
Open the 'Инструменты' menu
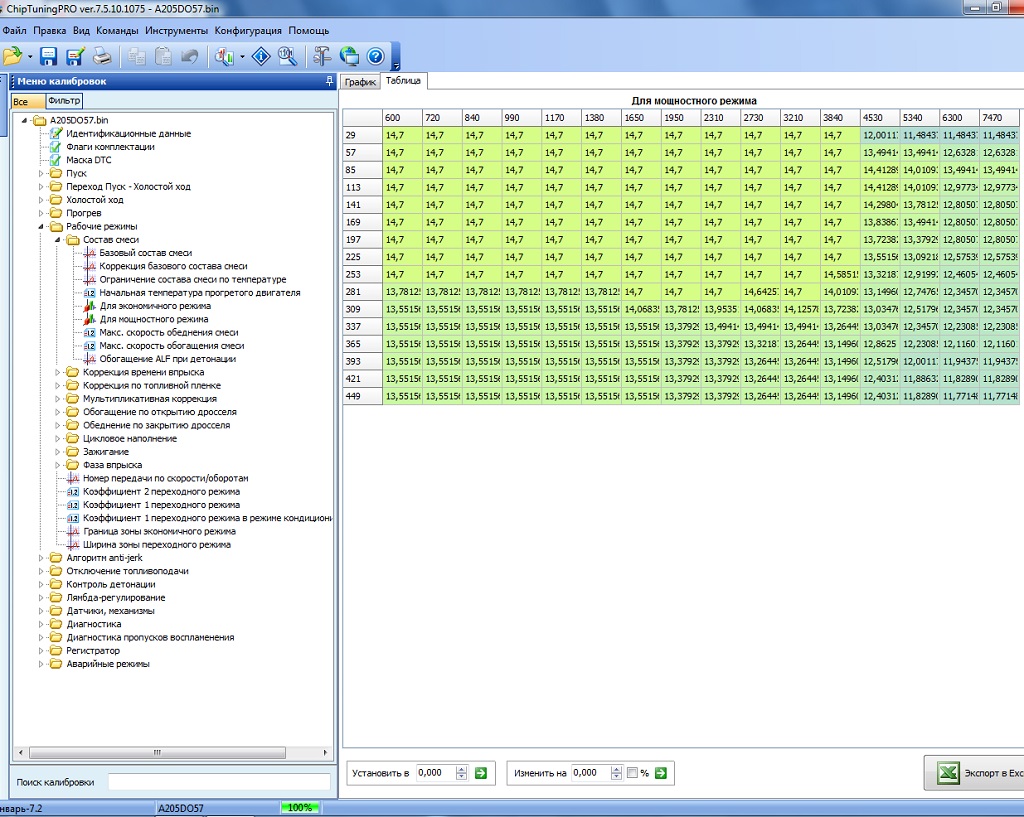176,30
